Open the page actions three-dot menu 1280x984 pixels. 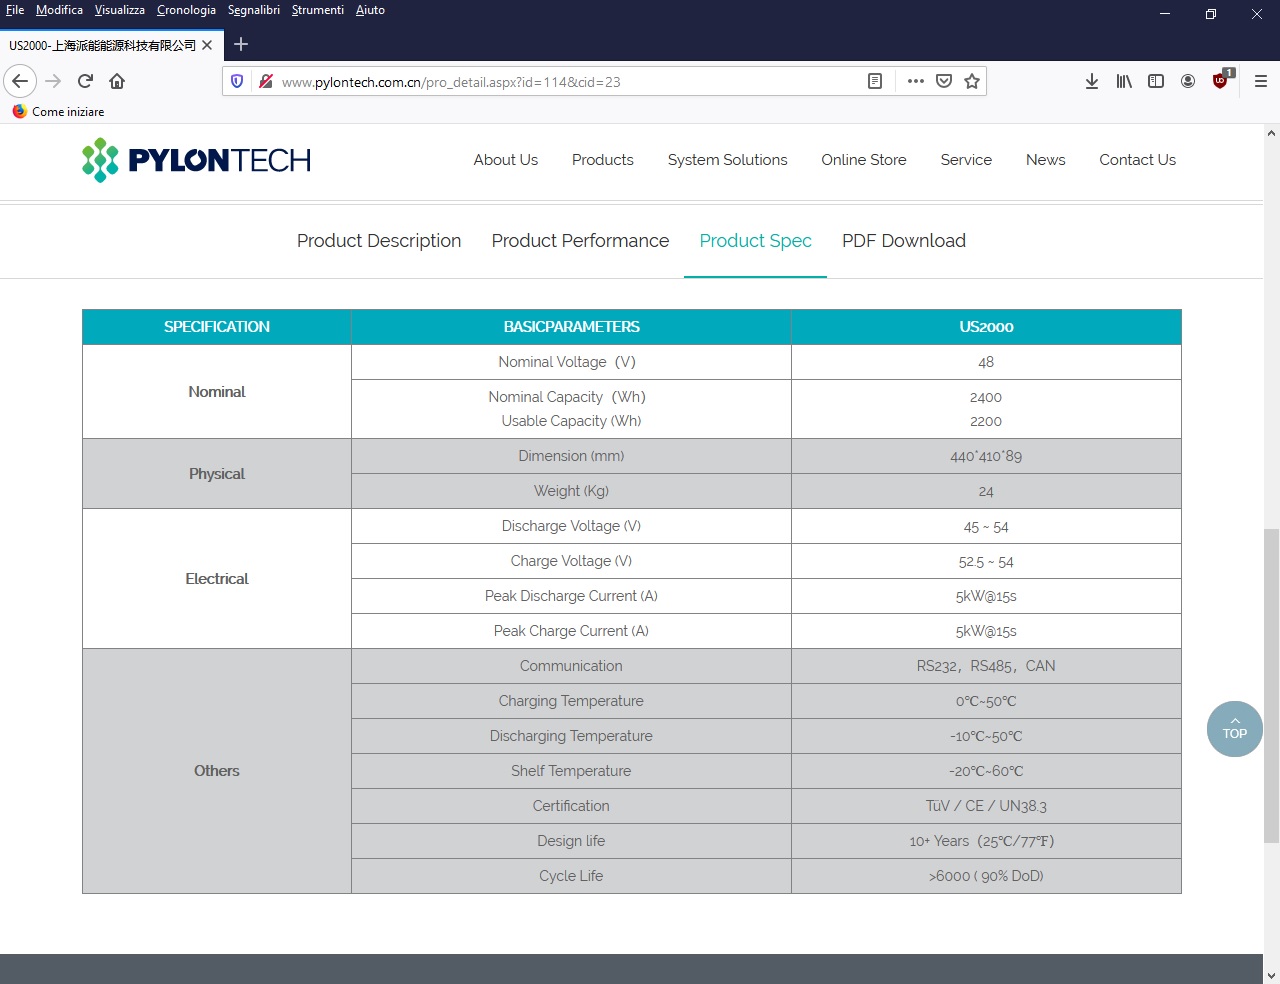coord(915,81)
